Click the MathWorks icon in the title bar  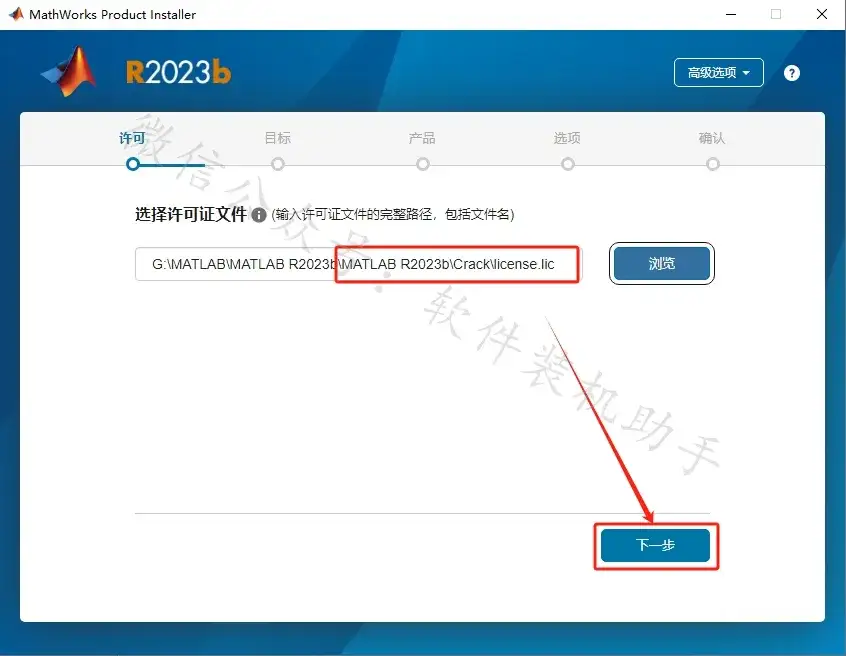[x=16, y=14]
